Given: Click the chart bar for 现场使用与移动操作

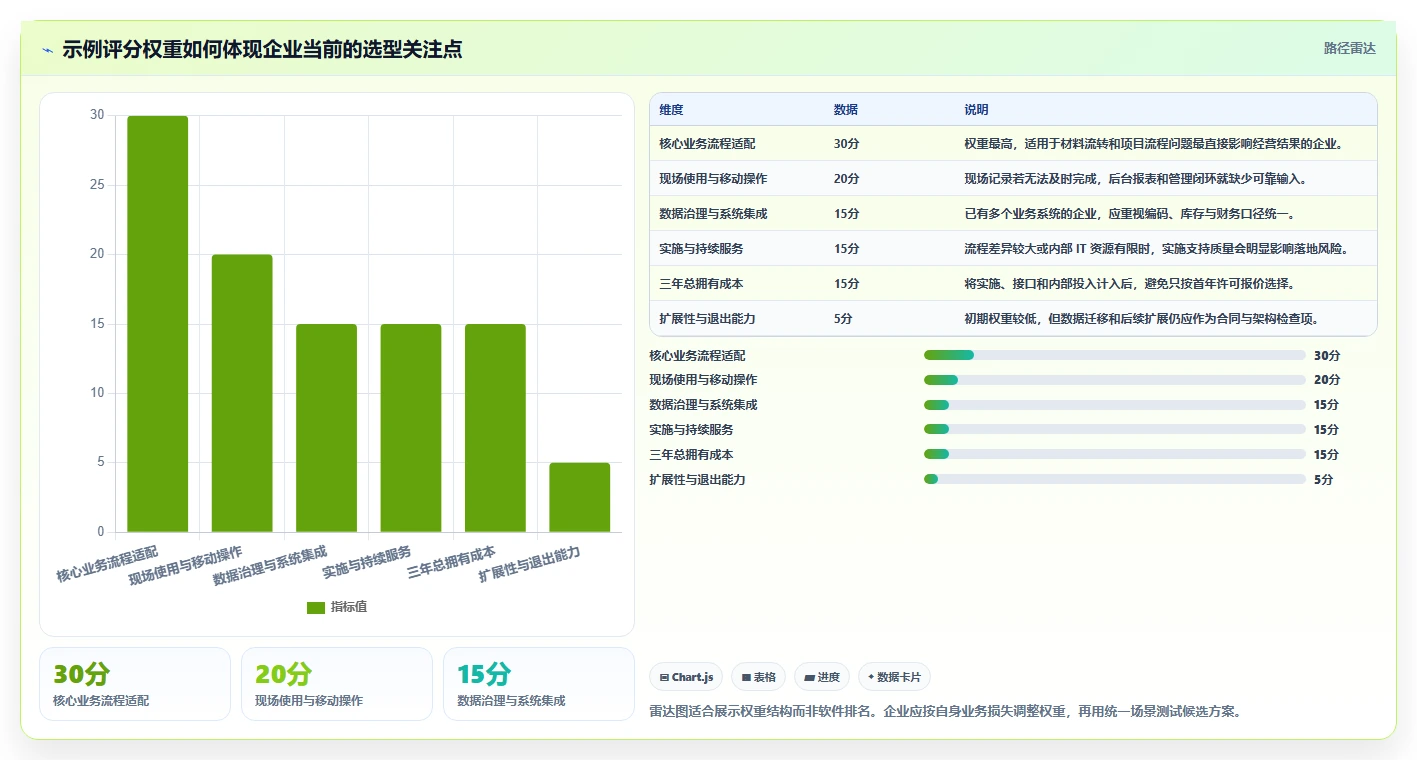Looking at the screenshot, I should [242, 393].
